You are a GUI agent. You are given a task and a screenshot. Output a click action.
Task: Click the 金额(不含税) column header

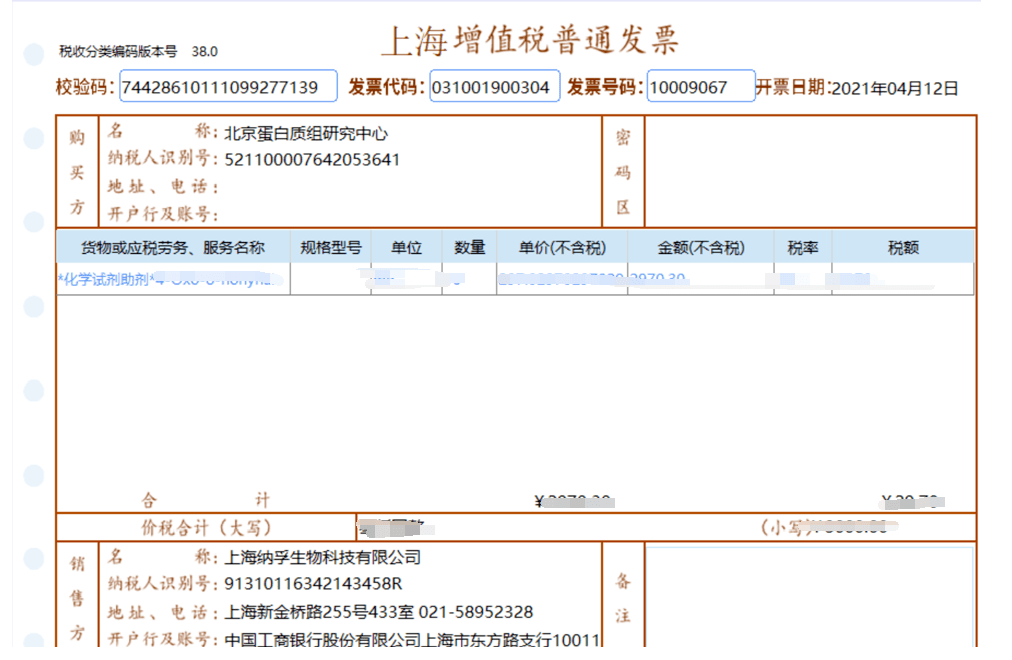pos(701,248)
